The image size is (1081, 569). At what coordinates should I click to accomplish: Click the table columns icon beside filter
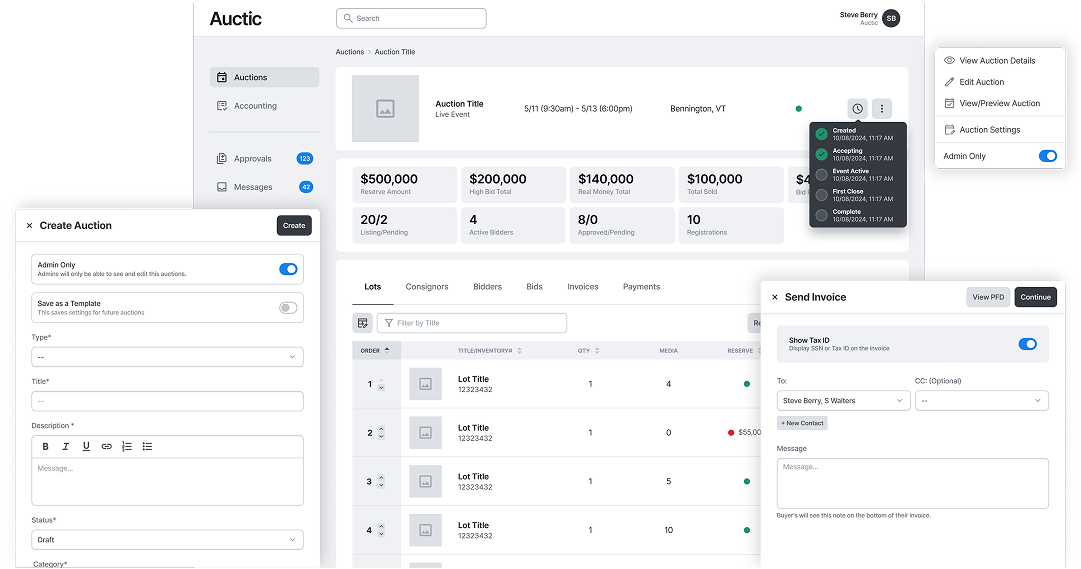(x=363, y=323)
